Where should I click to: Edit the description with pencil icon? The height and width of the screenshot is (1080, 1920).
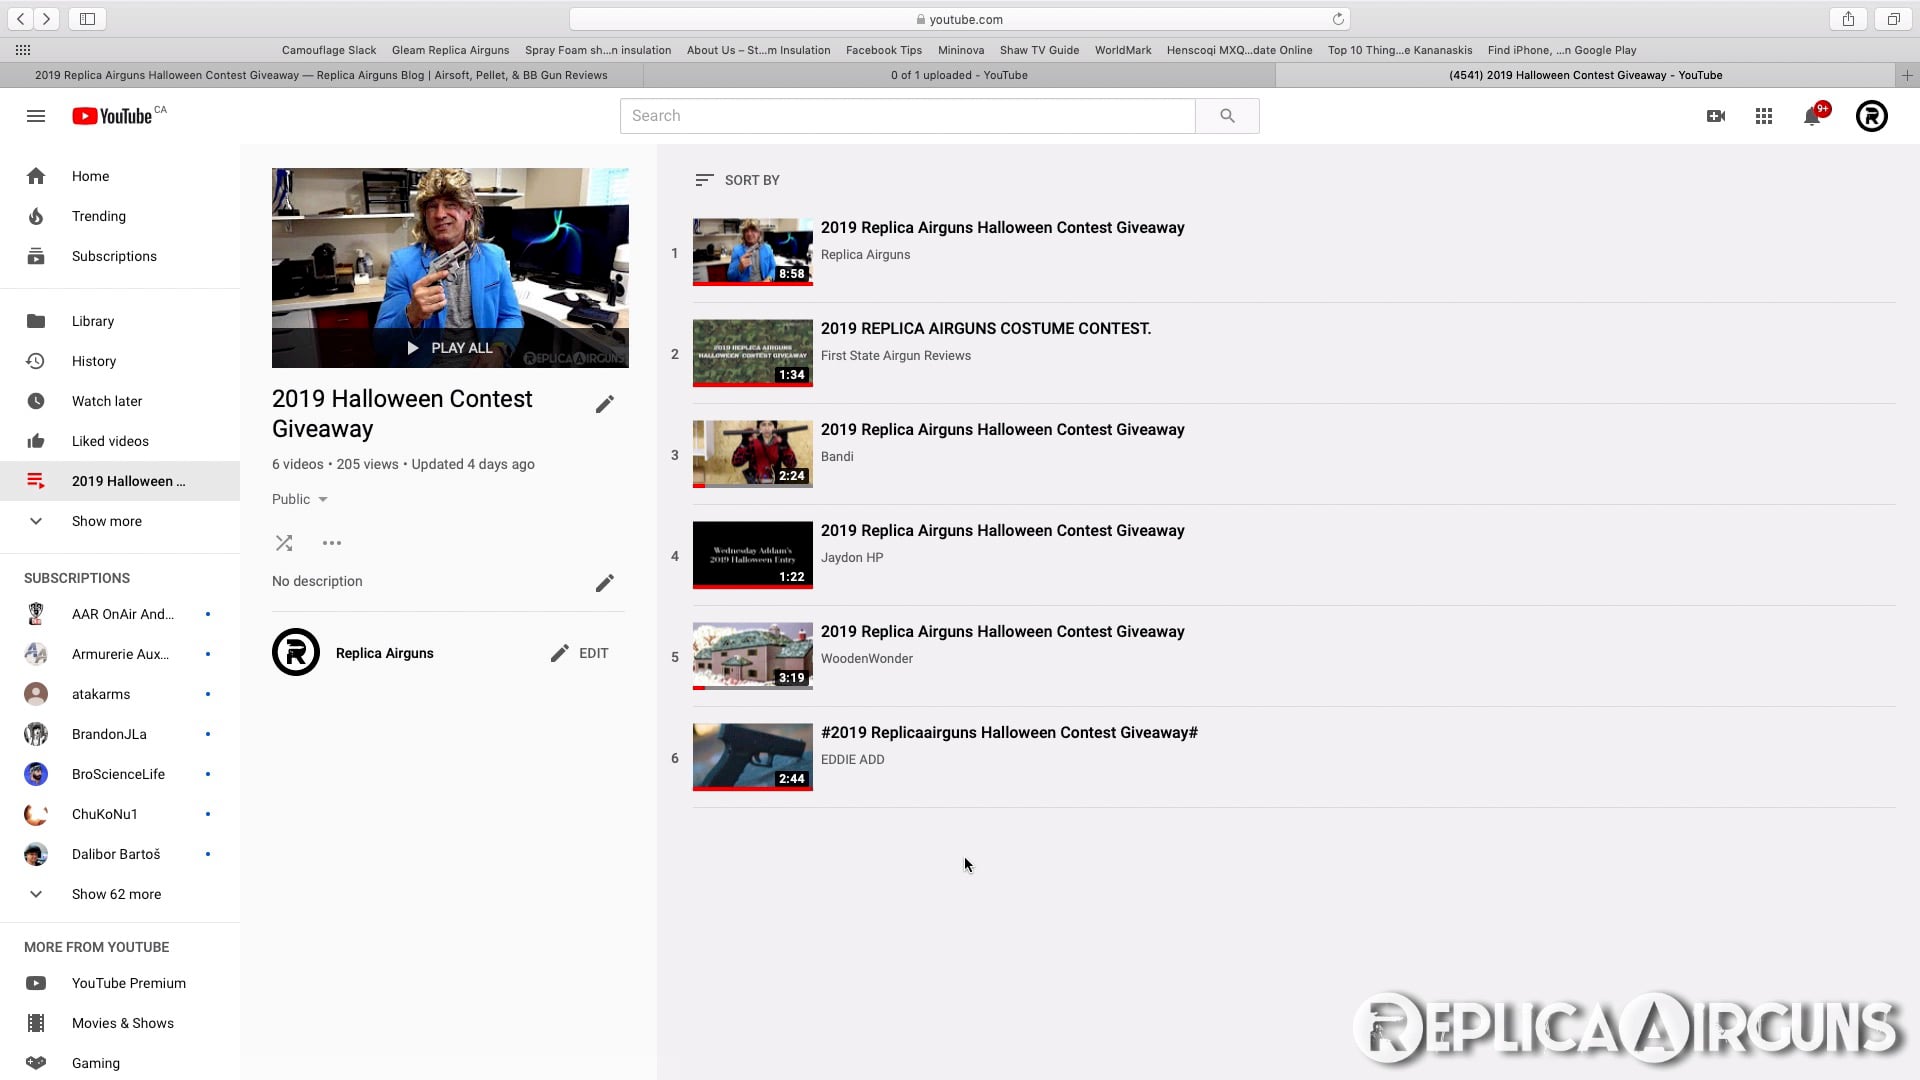tap(604, 583)
